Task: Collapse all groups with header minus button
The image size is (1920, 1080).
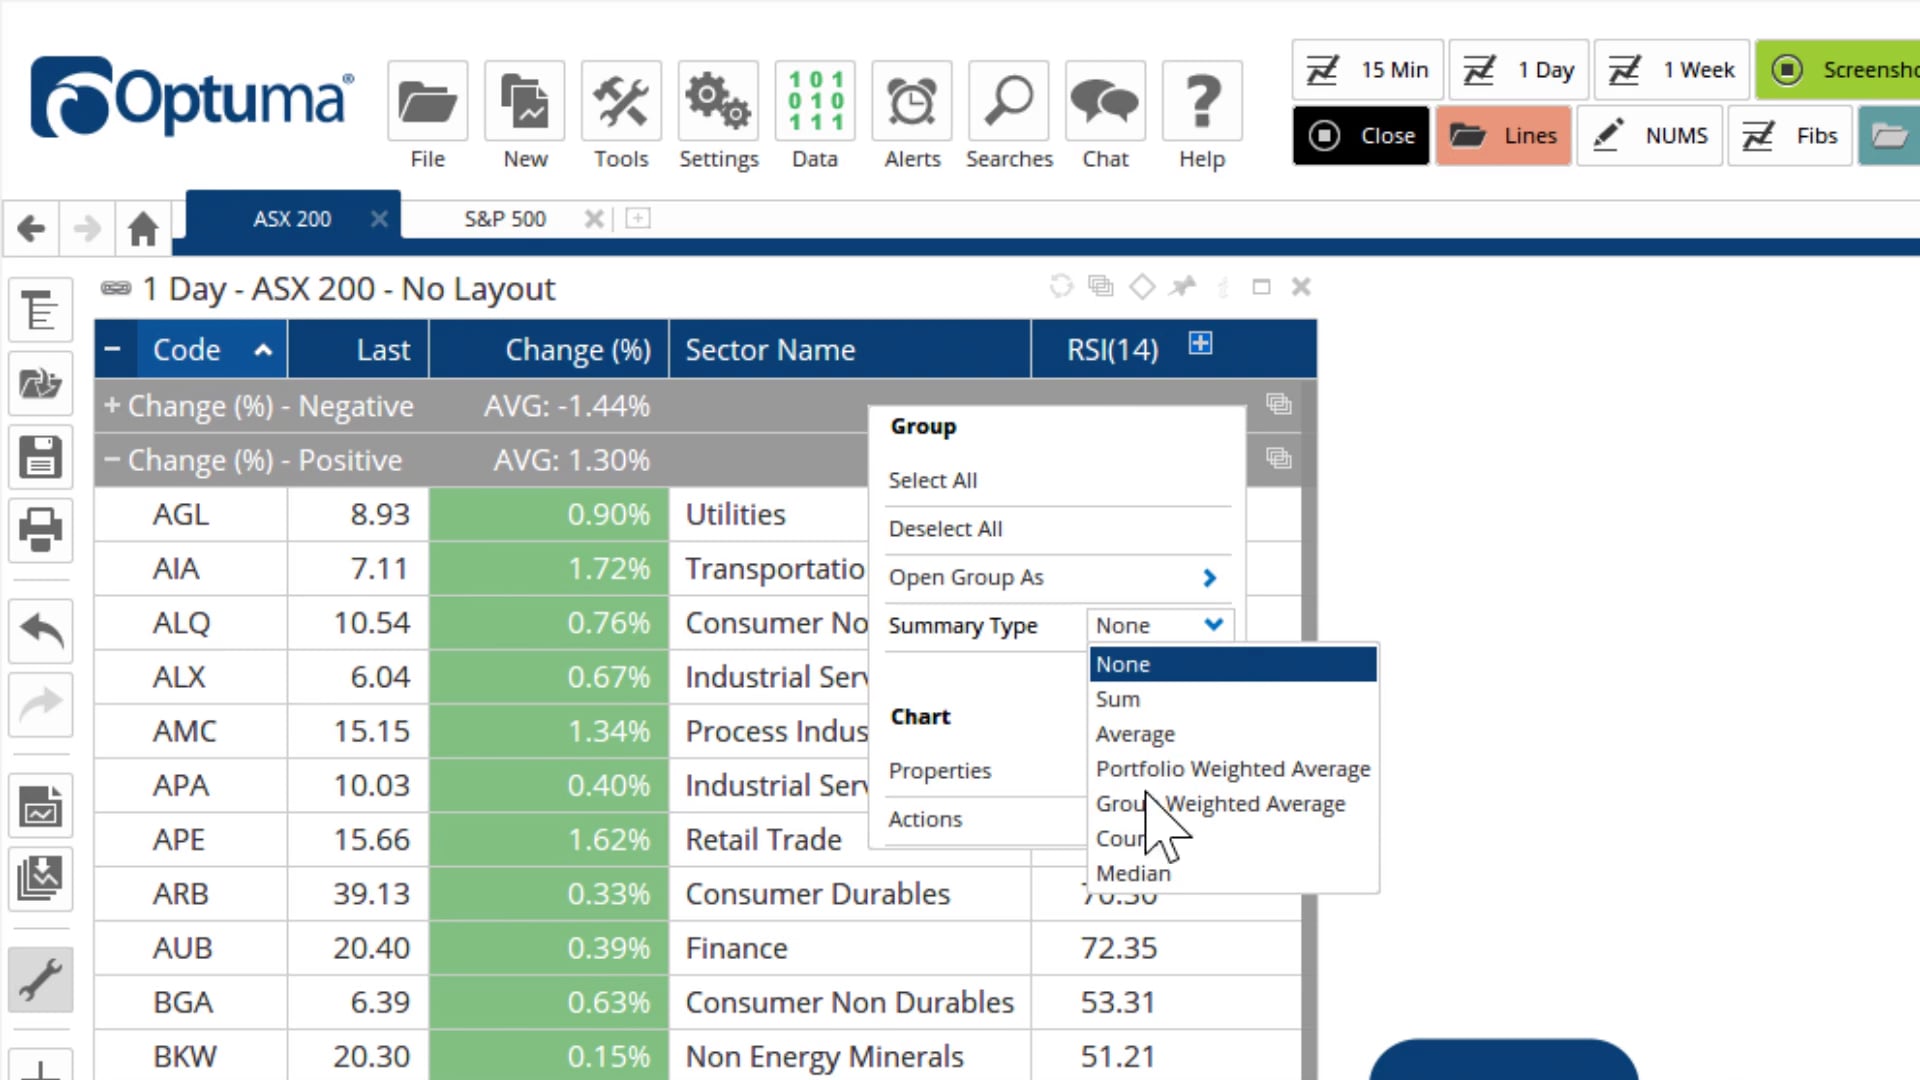Action: 113,349
